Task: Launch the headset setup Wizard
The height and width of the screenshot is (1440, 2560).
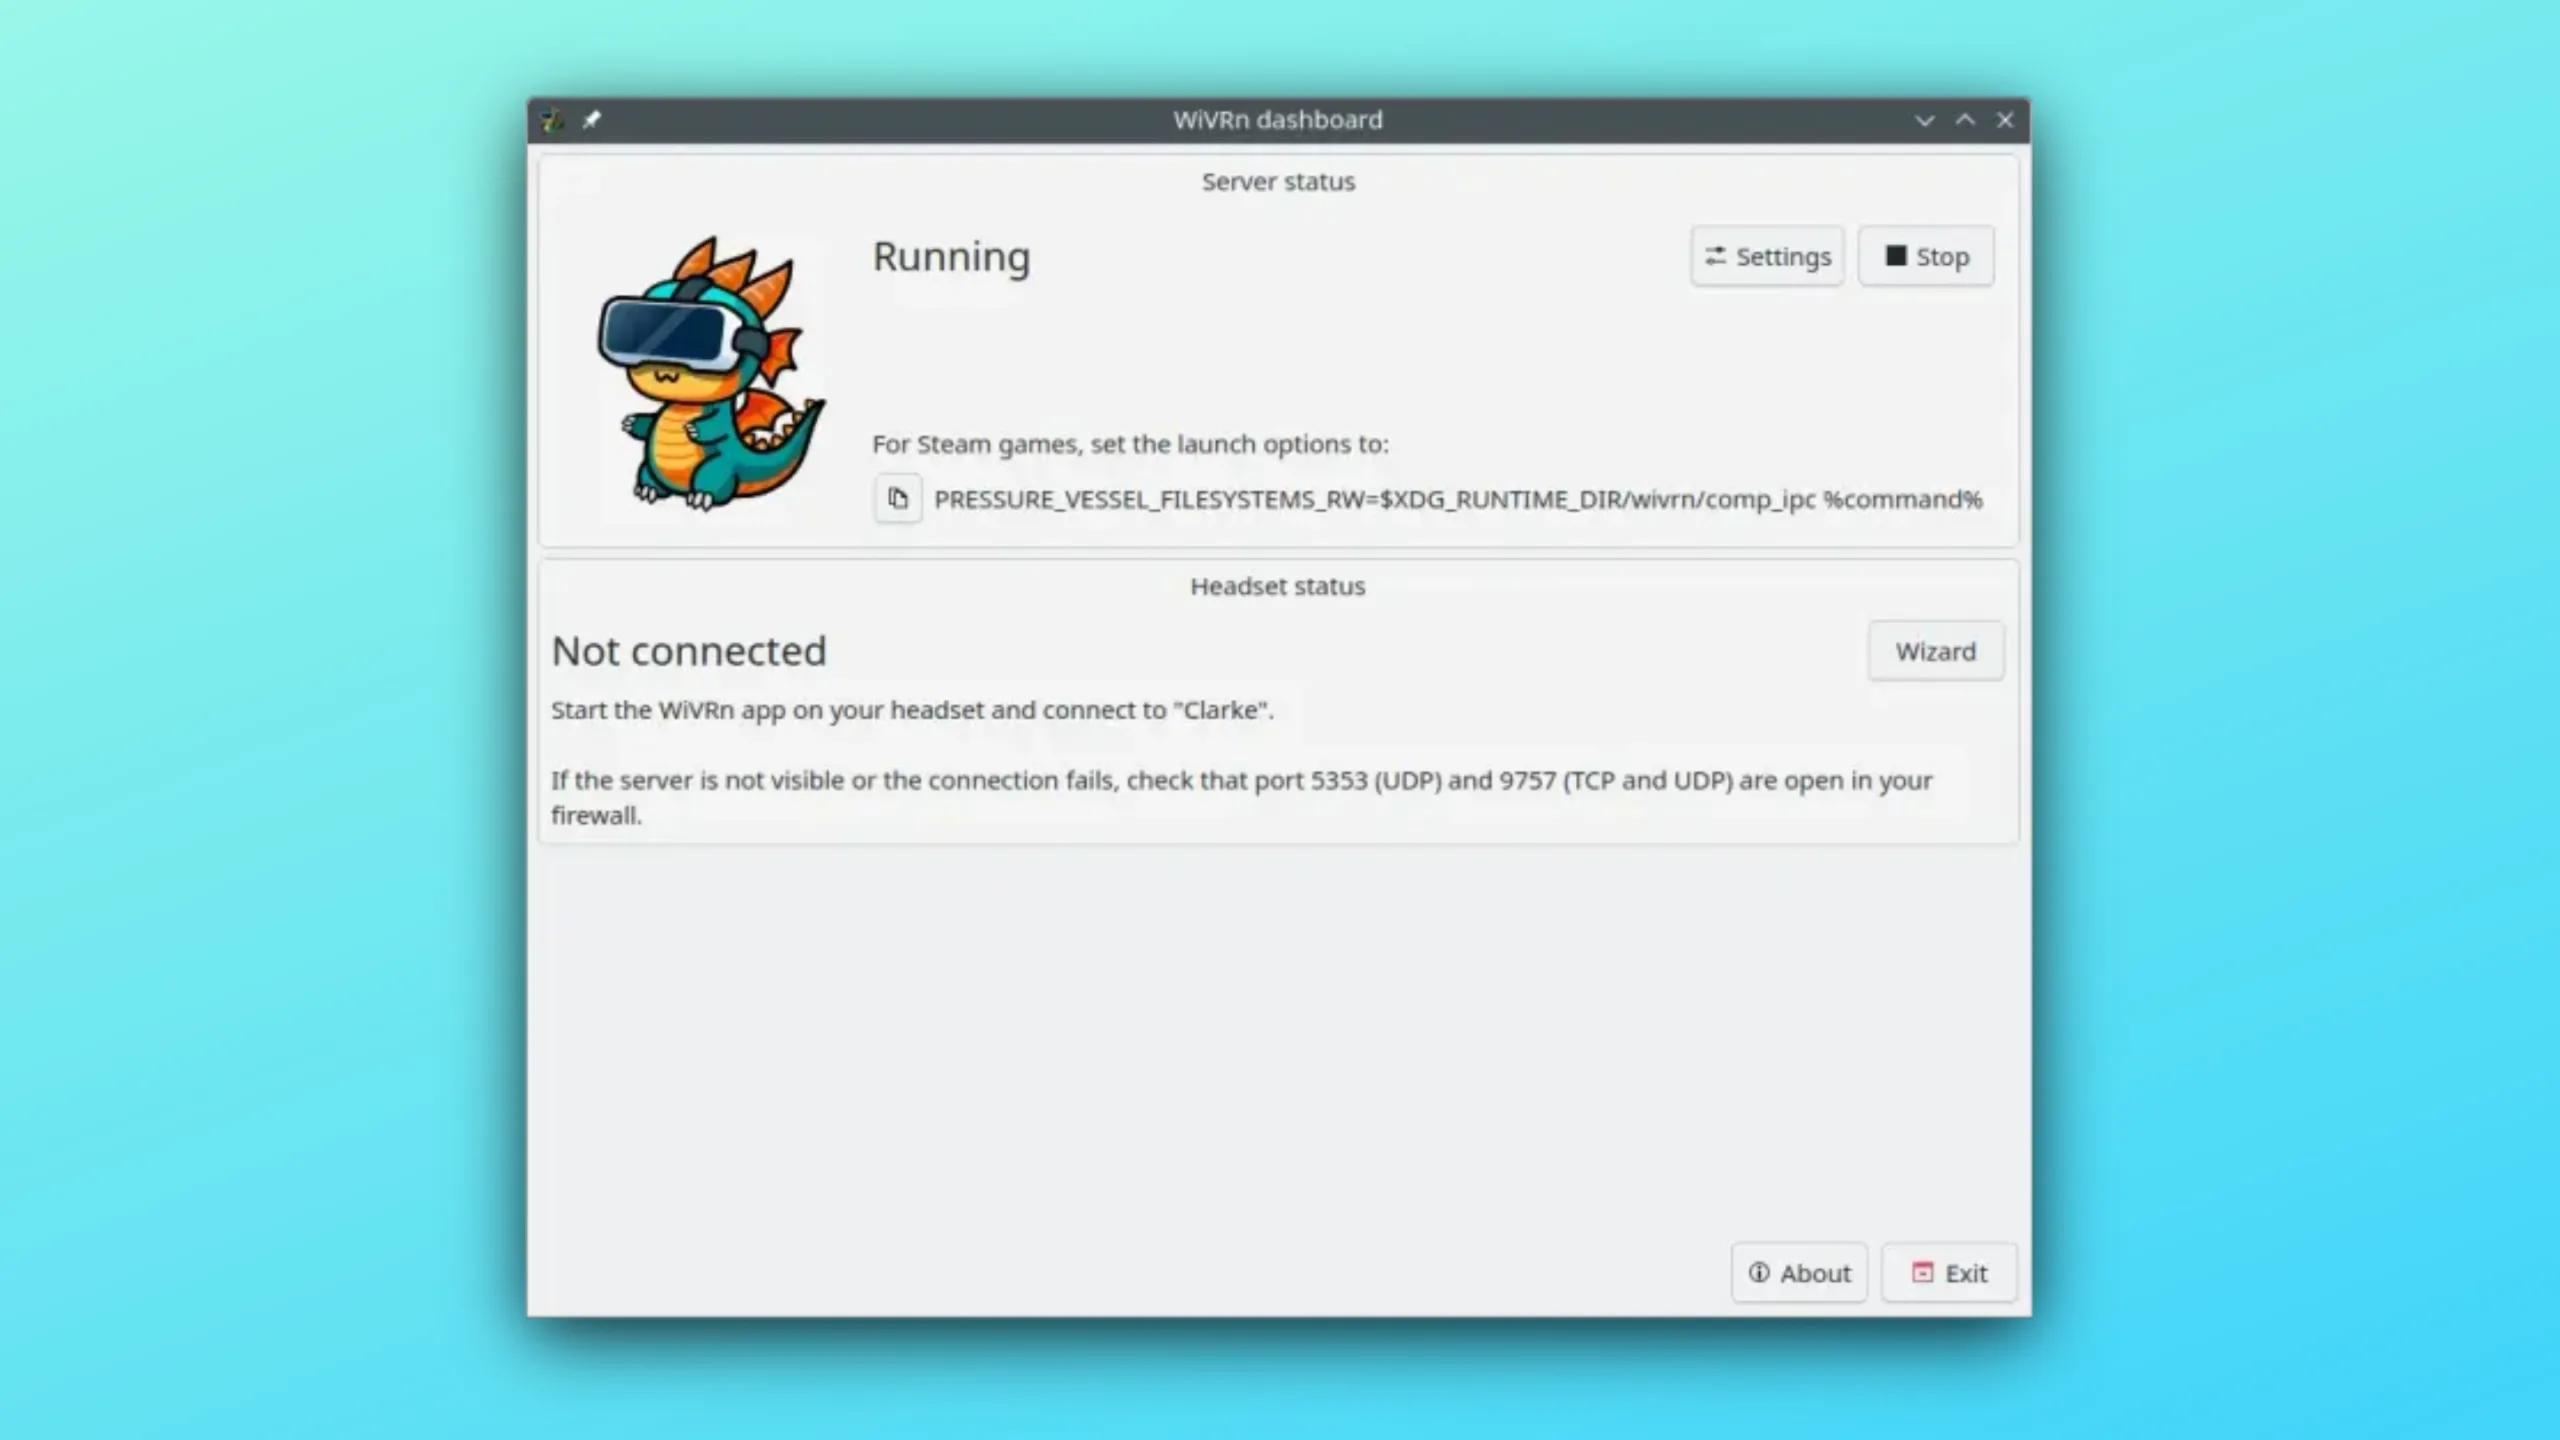Action: coord(1936,651)
